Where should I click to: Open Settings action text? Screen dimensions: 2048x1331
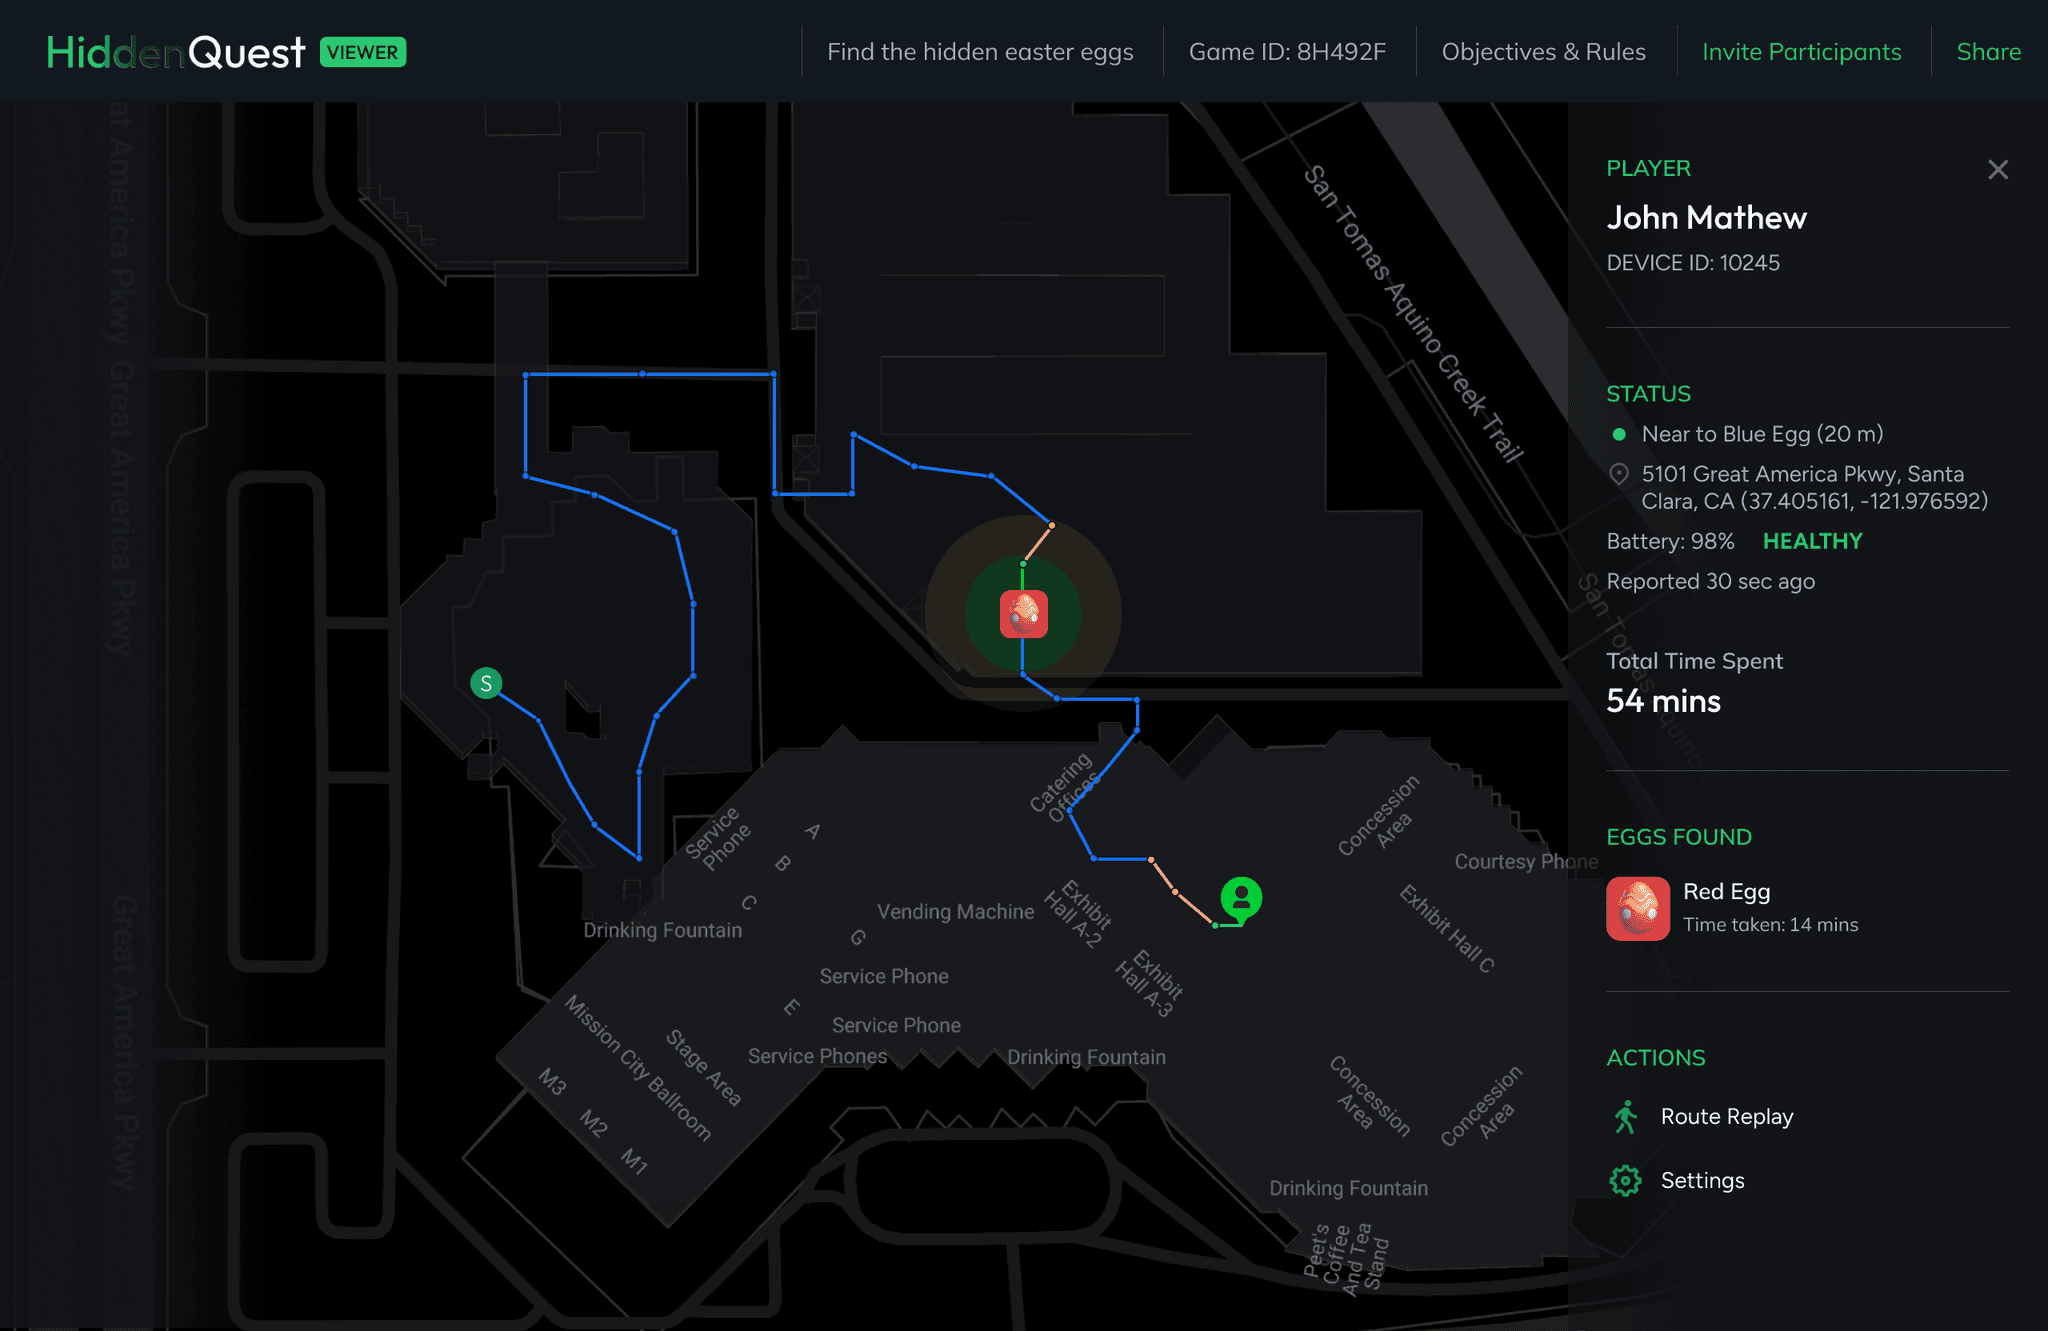pyautogui.click(x=1702, y=1181)
